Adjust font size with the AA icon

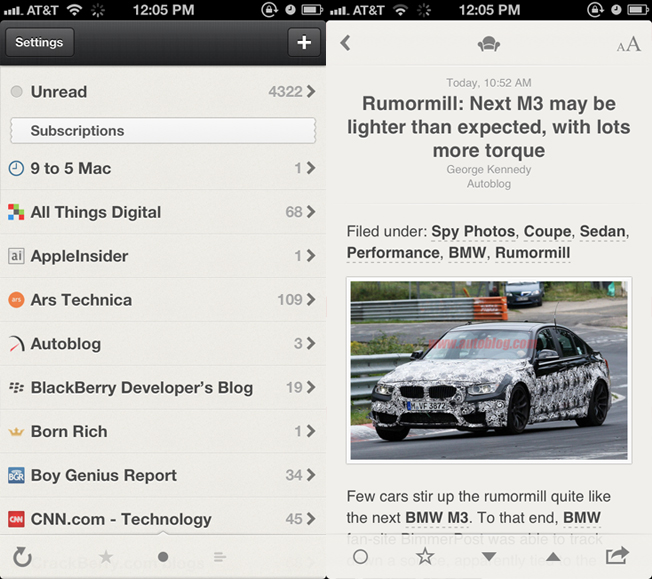click(x=628, y=44)
